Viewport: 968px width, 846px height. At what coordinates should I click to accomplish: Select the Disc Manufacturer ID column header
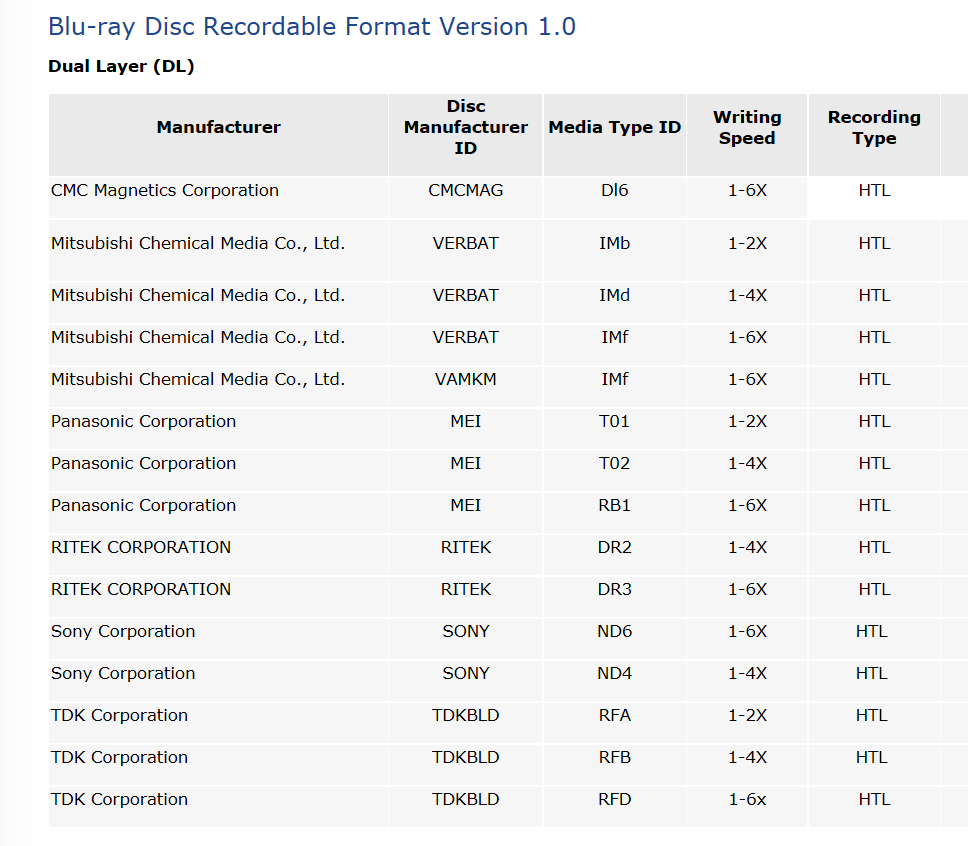(x=465, y=127)
